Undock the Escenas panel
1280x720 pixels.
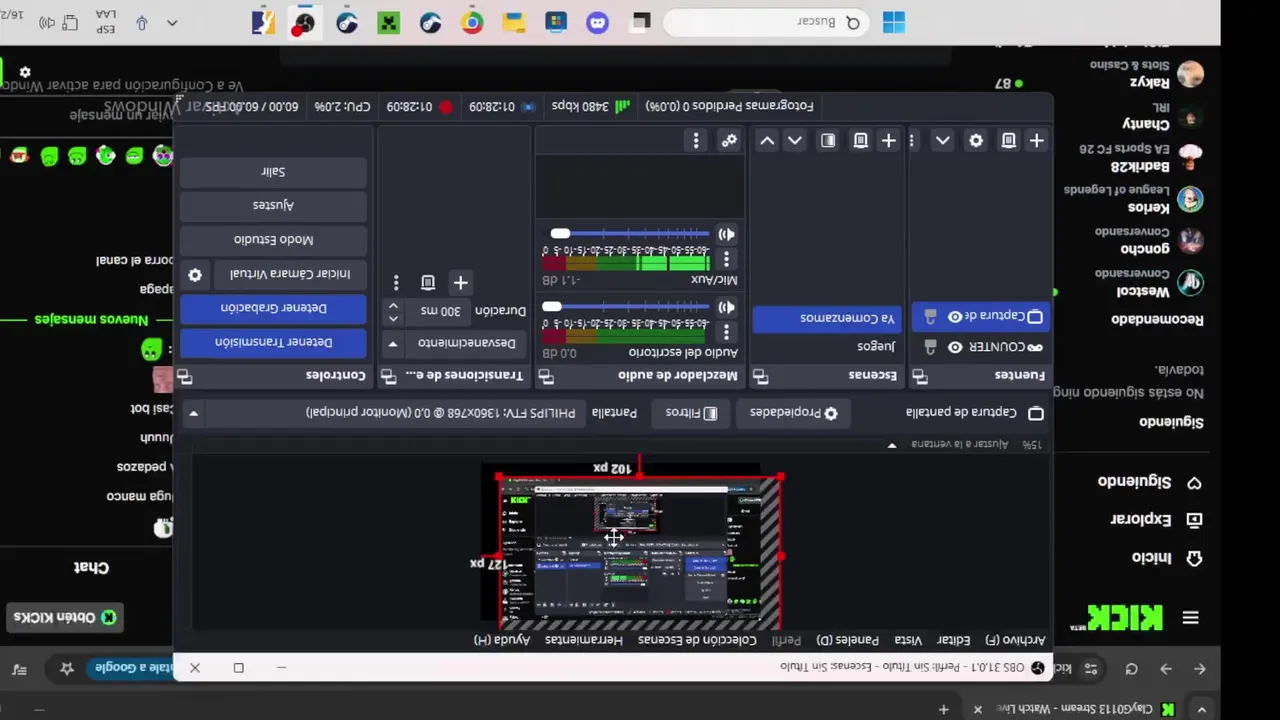click(x=760, y=377)
